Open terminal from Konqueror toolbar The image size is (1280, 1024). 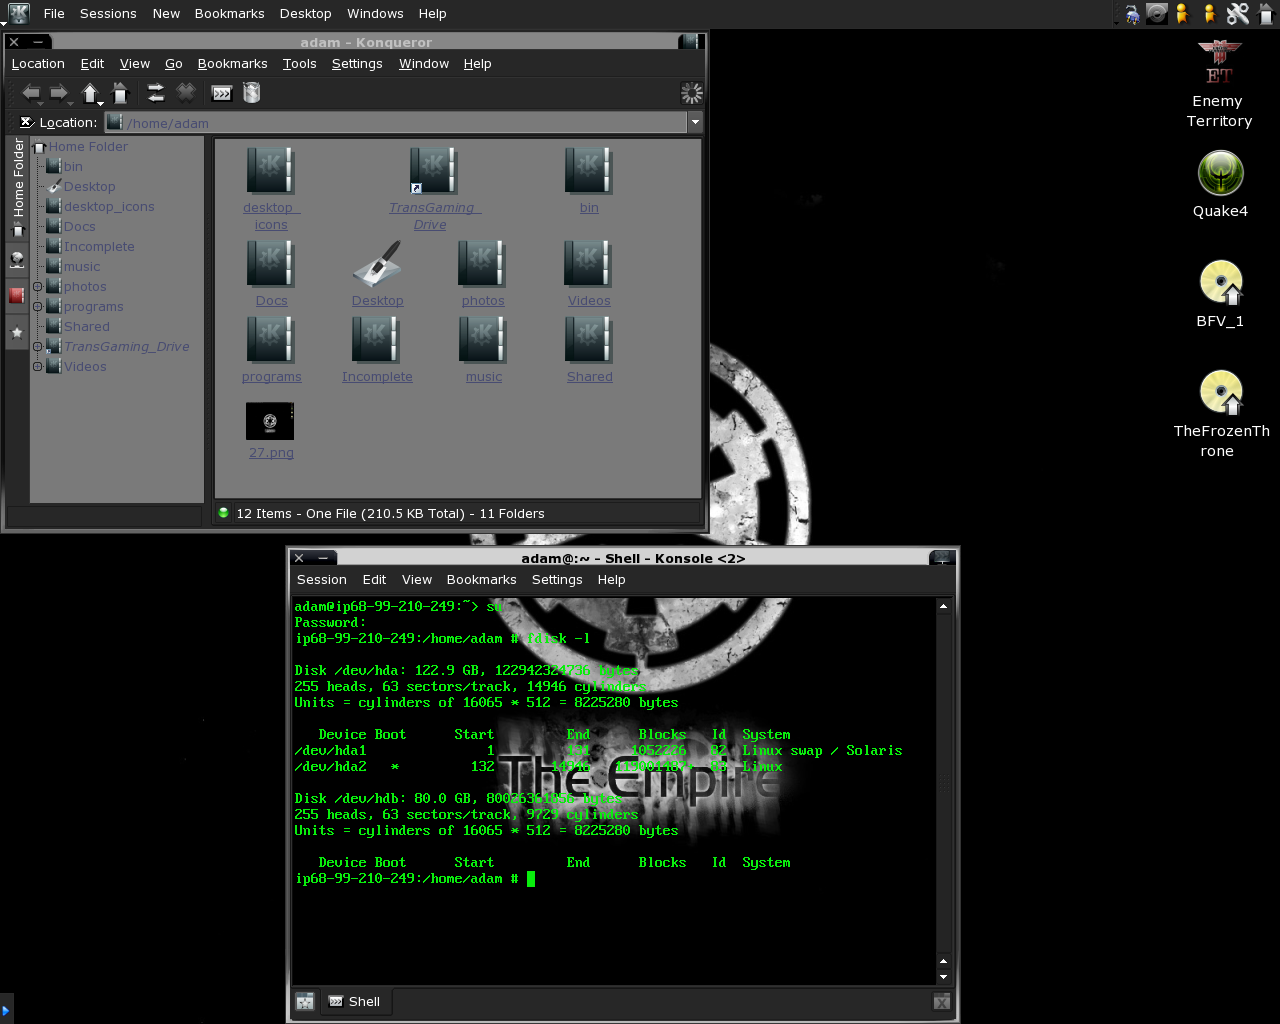[222, 93]
